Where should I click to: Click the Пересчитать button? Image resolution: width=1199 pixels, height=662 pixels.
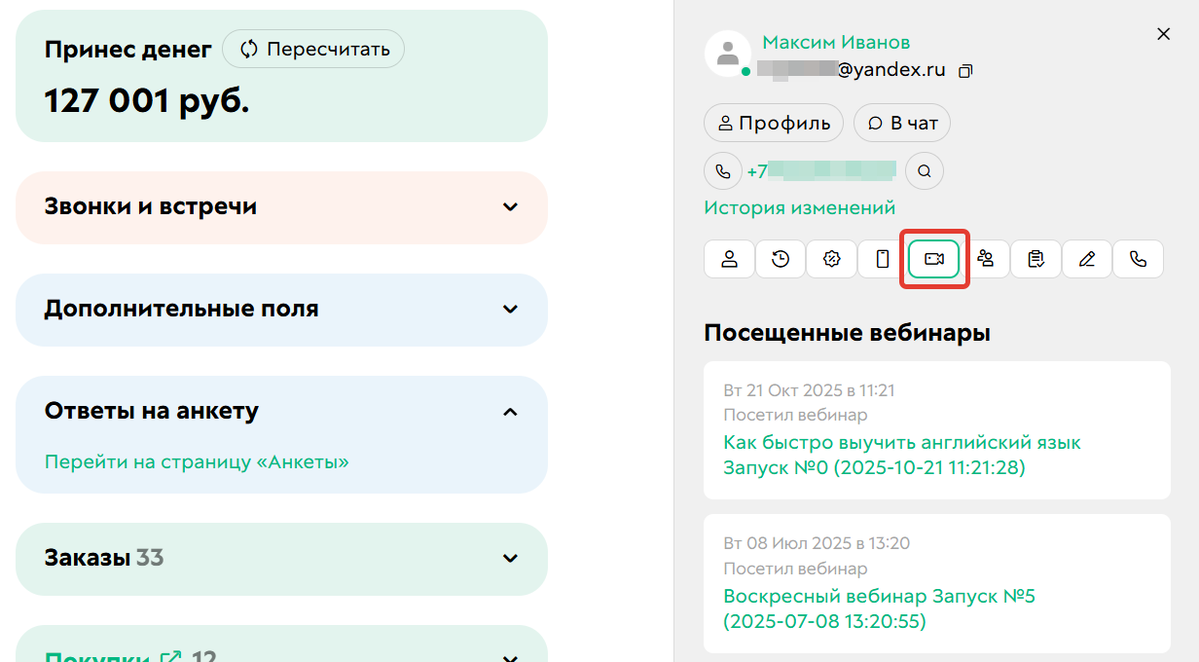point(313,48)
